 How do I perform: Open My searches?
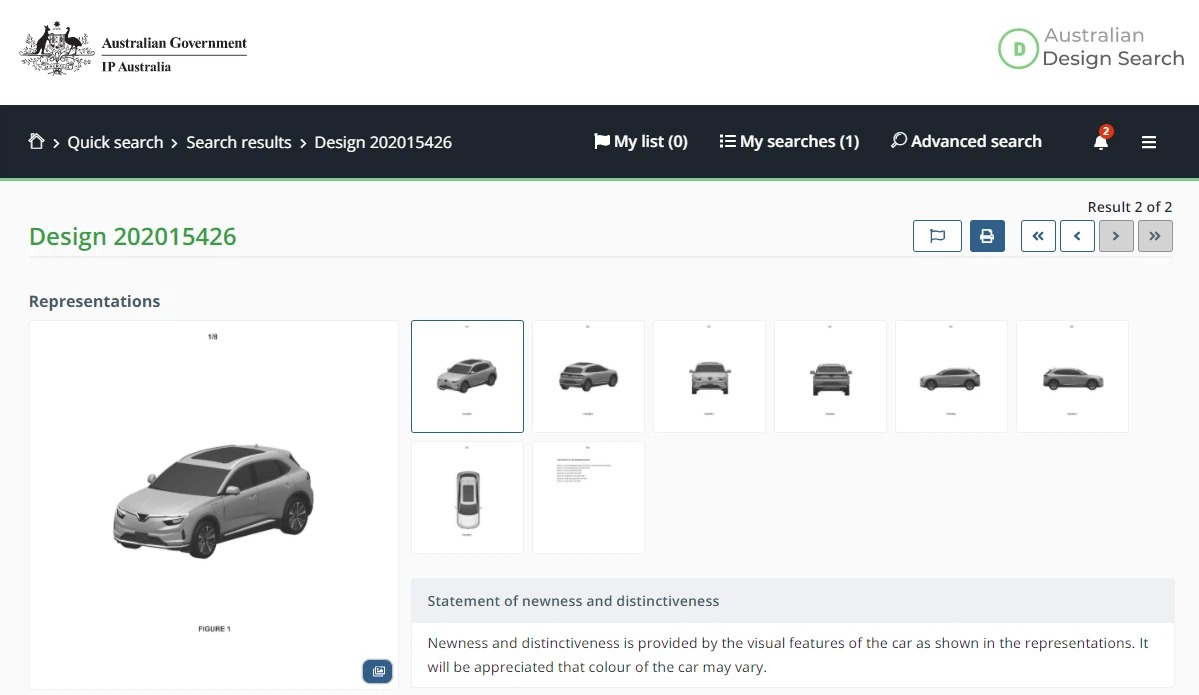coord(789,141)
